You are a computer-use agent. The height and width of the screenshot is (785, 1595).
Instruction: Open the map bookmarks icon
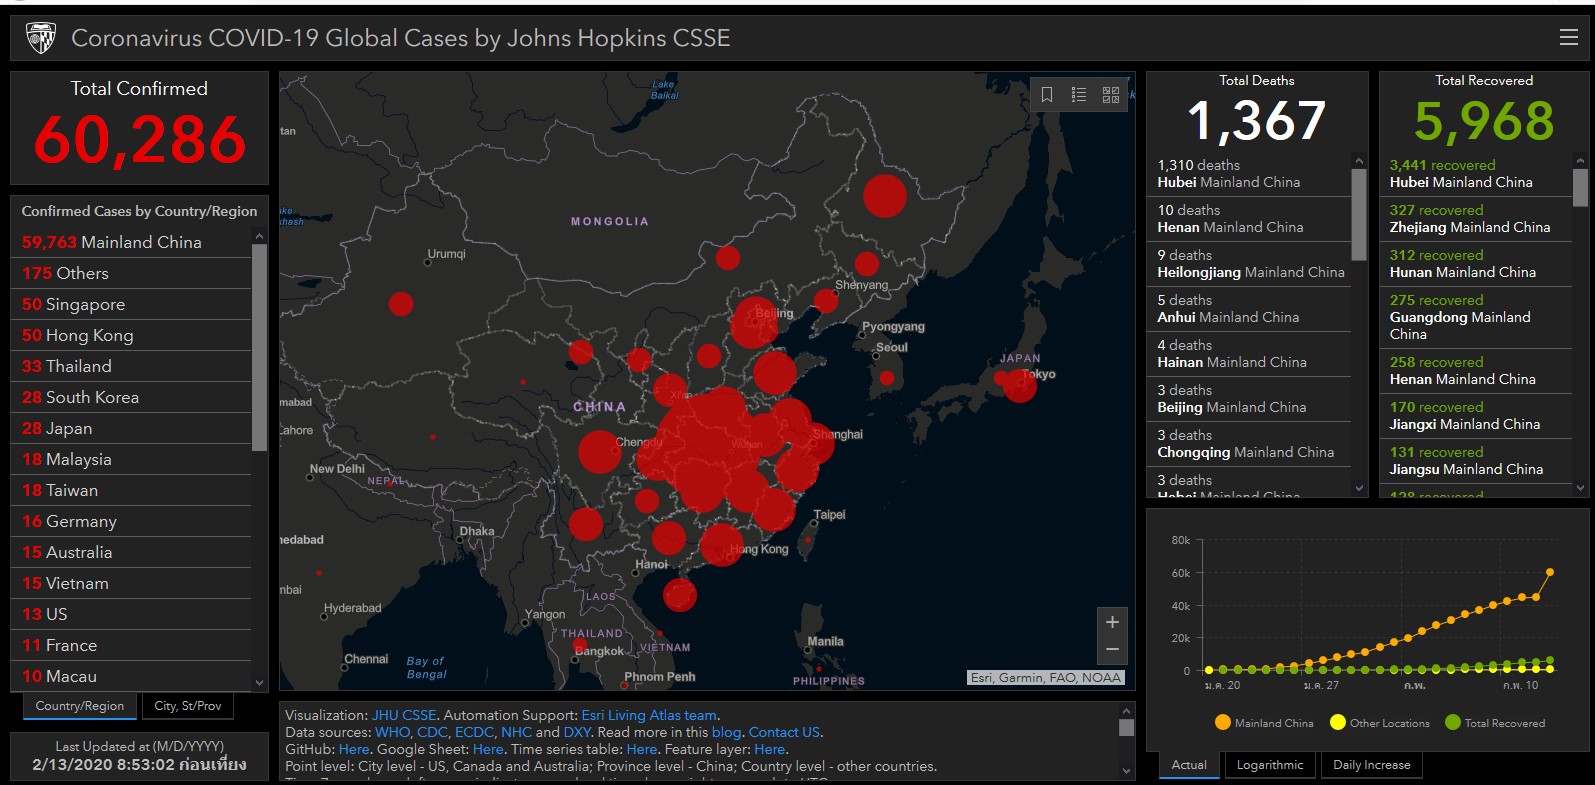pyautogui.click(x=1047, y=94)
